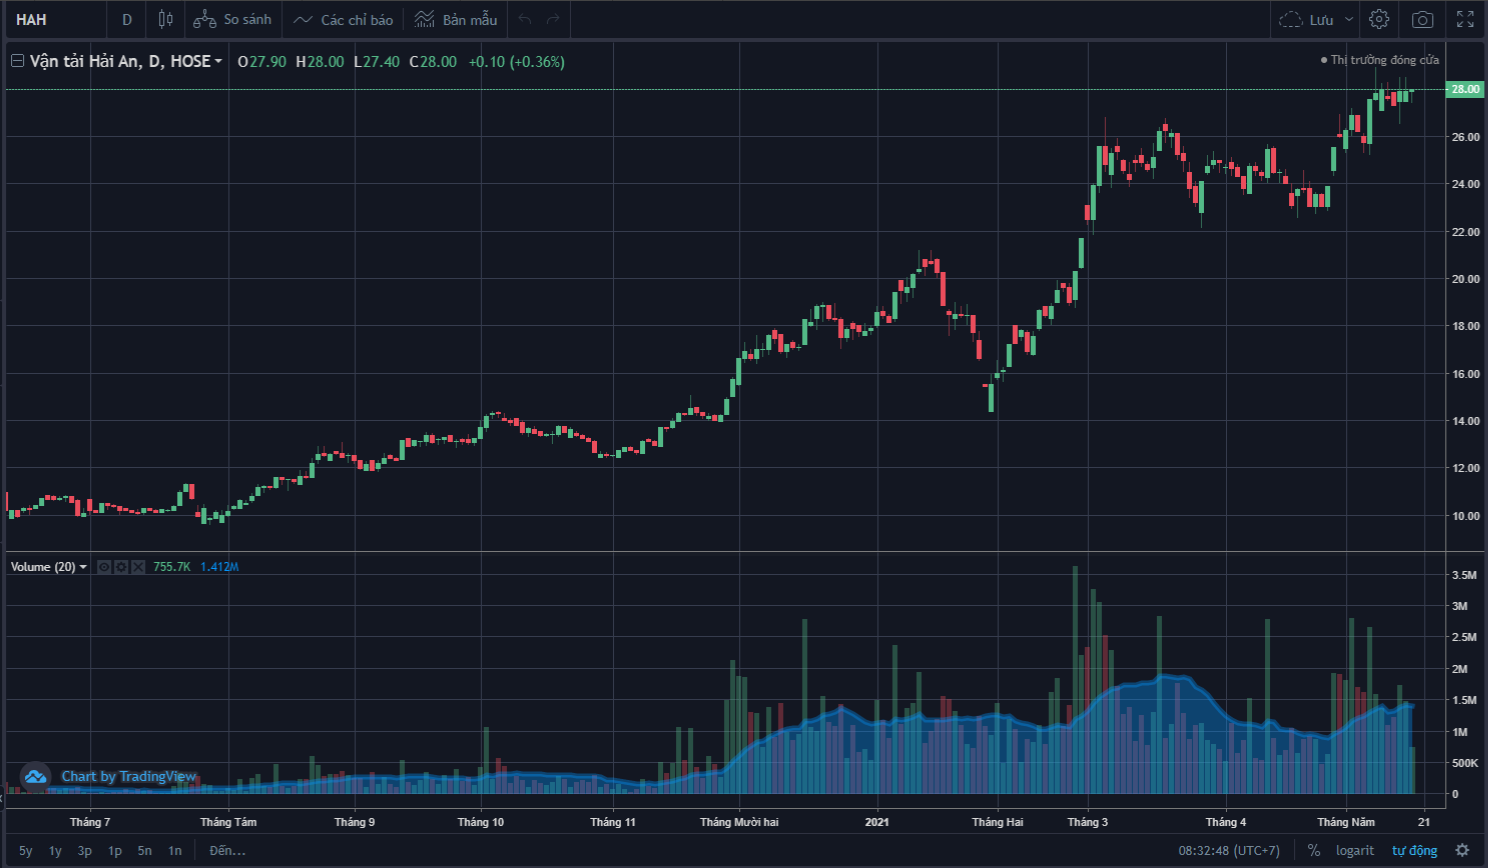The height and width of the screenshot is (868, 1488).
Task: Click the redo arrow
Action: (x=553, y=19)
